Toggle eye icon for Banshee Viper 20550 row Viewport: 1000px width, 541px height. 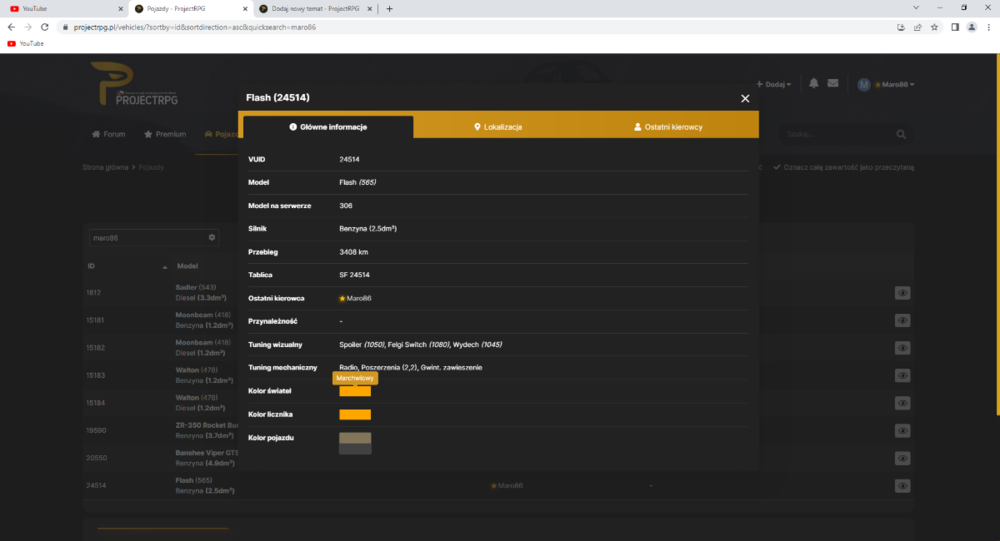click(x=902, y=458)
